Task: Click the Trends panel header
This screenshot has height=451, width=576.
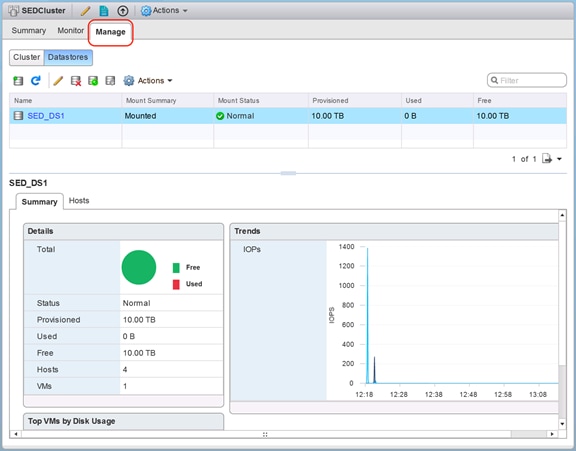Action: pyautogui.click(x=394, y=231)
